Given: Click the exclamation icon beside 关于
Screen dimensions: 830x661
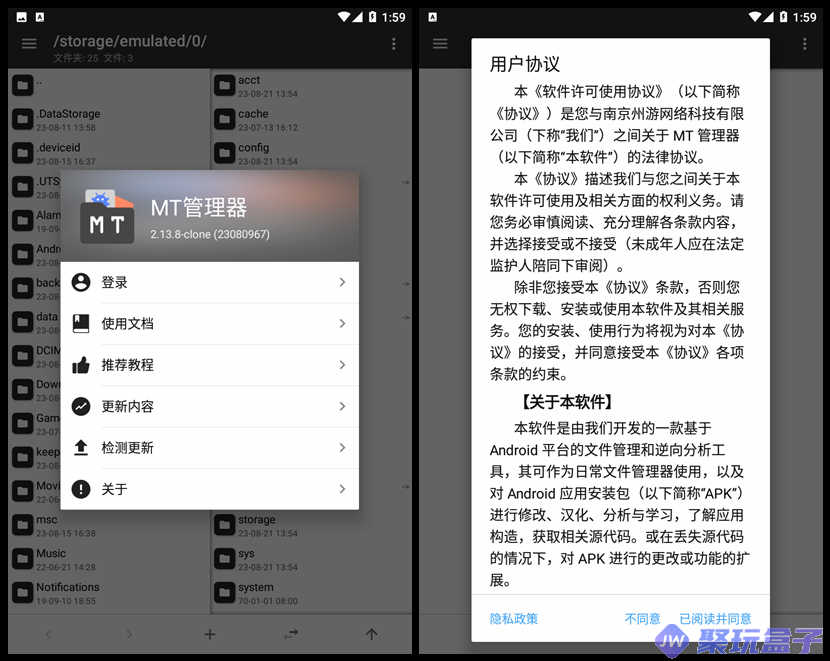Looking at the screenshot, I should point(81,488).
